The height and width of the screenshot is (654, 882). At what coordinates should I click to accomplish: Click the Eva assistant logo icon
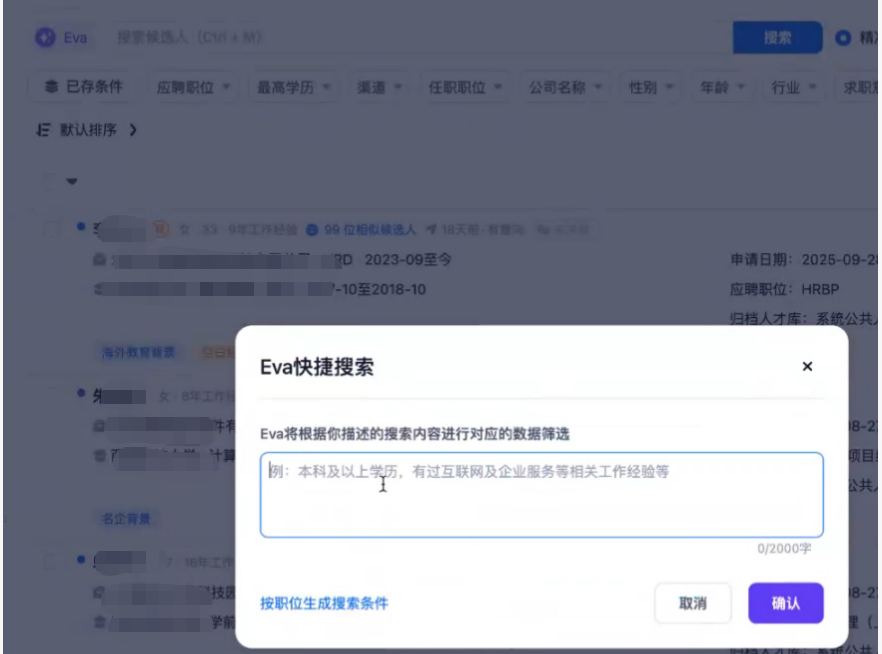click(46, 38)
